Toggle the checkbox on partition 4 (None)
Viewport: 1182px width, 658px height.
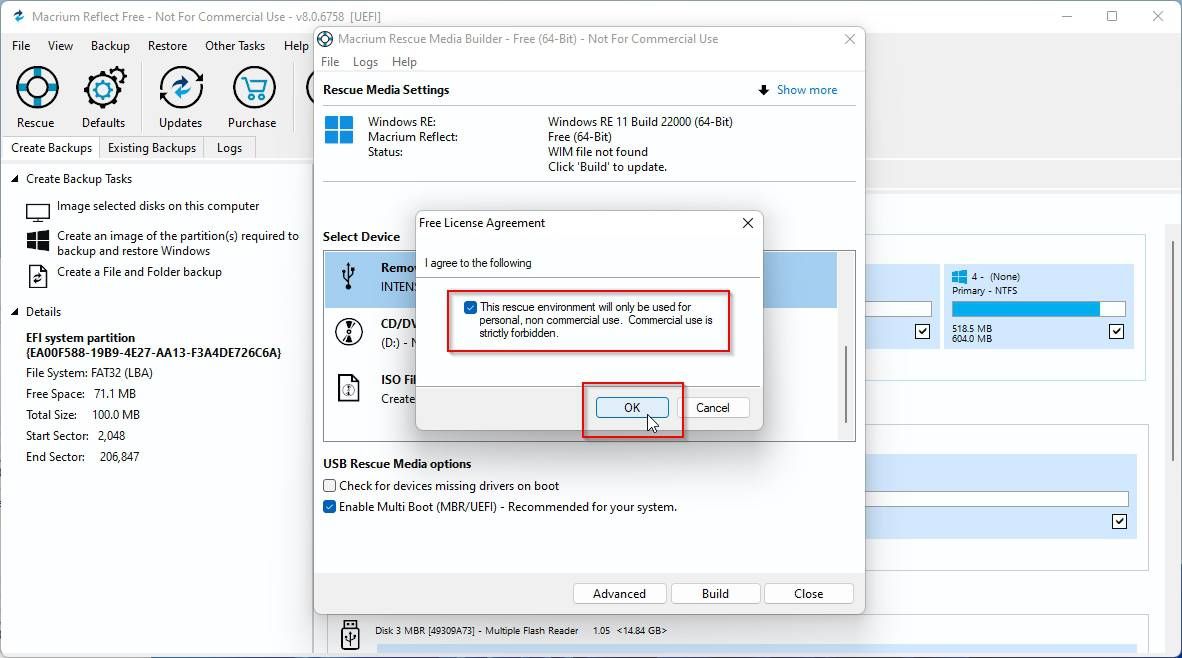(1116, 331)
